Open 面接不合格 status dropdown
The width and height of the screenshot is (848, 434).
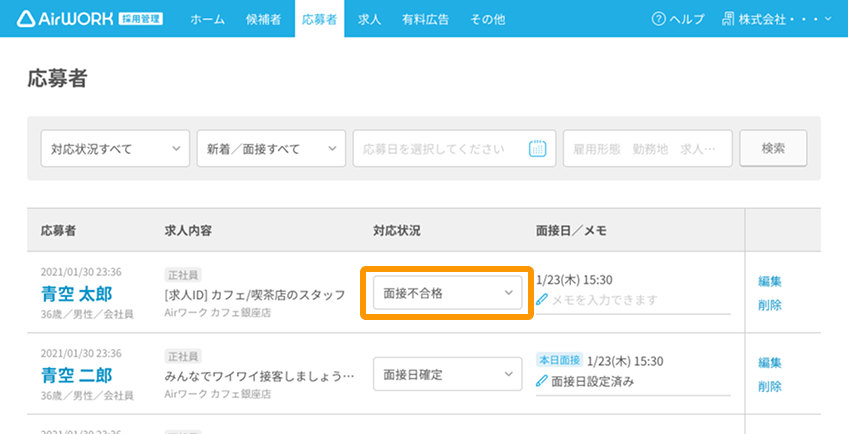point(448,293)
